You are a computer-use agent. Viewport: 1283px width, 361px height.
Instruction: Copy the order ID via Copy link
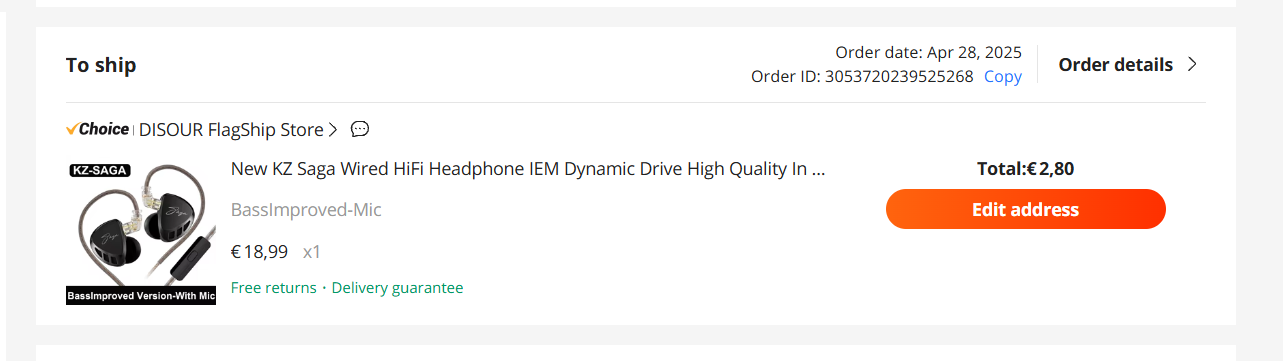(x=1002, y=76)
